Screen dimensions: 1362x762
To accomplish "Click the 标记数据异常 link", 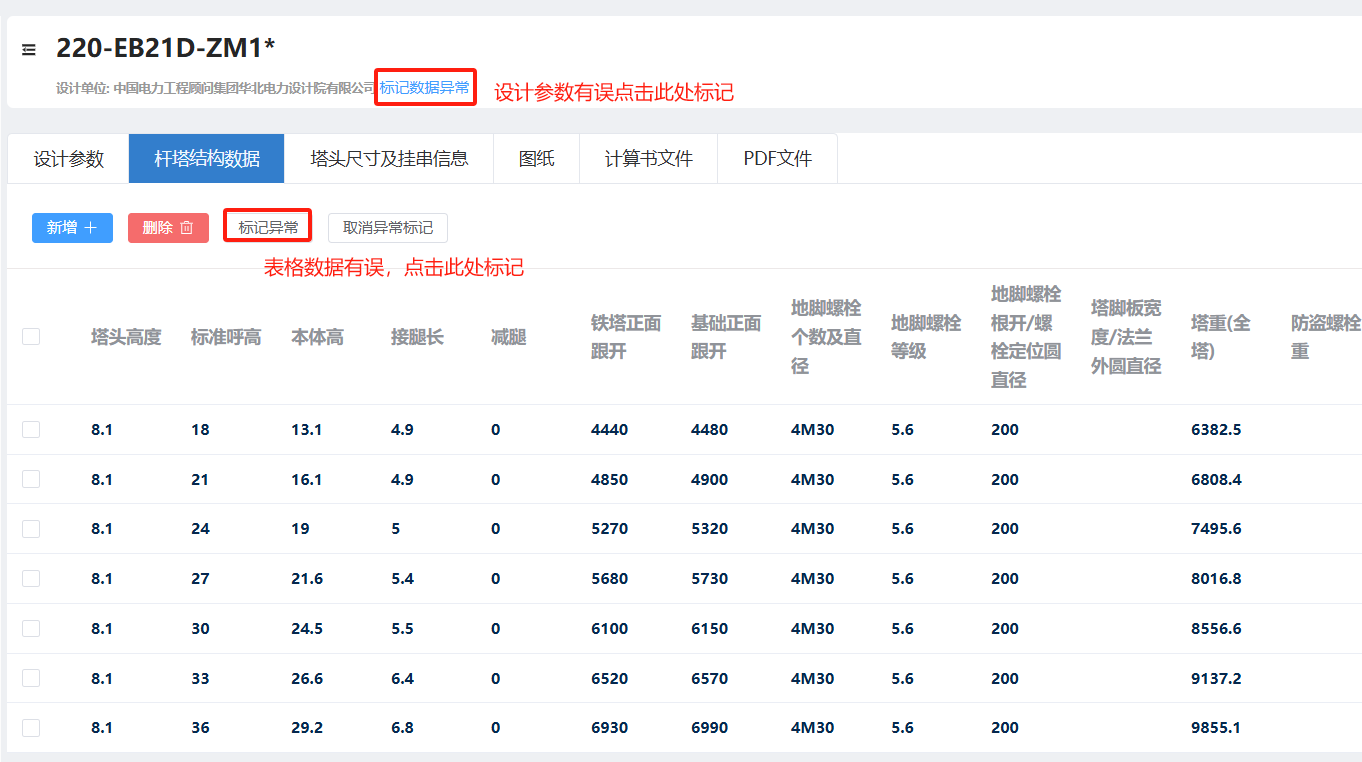I will point(425,88).
